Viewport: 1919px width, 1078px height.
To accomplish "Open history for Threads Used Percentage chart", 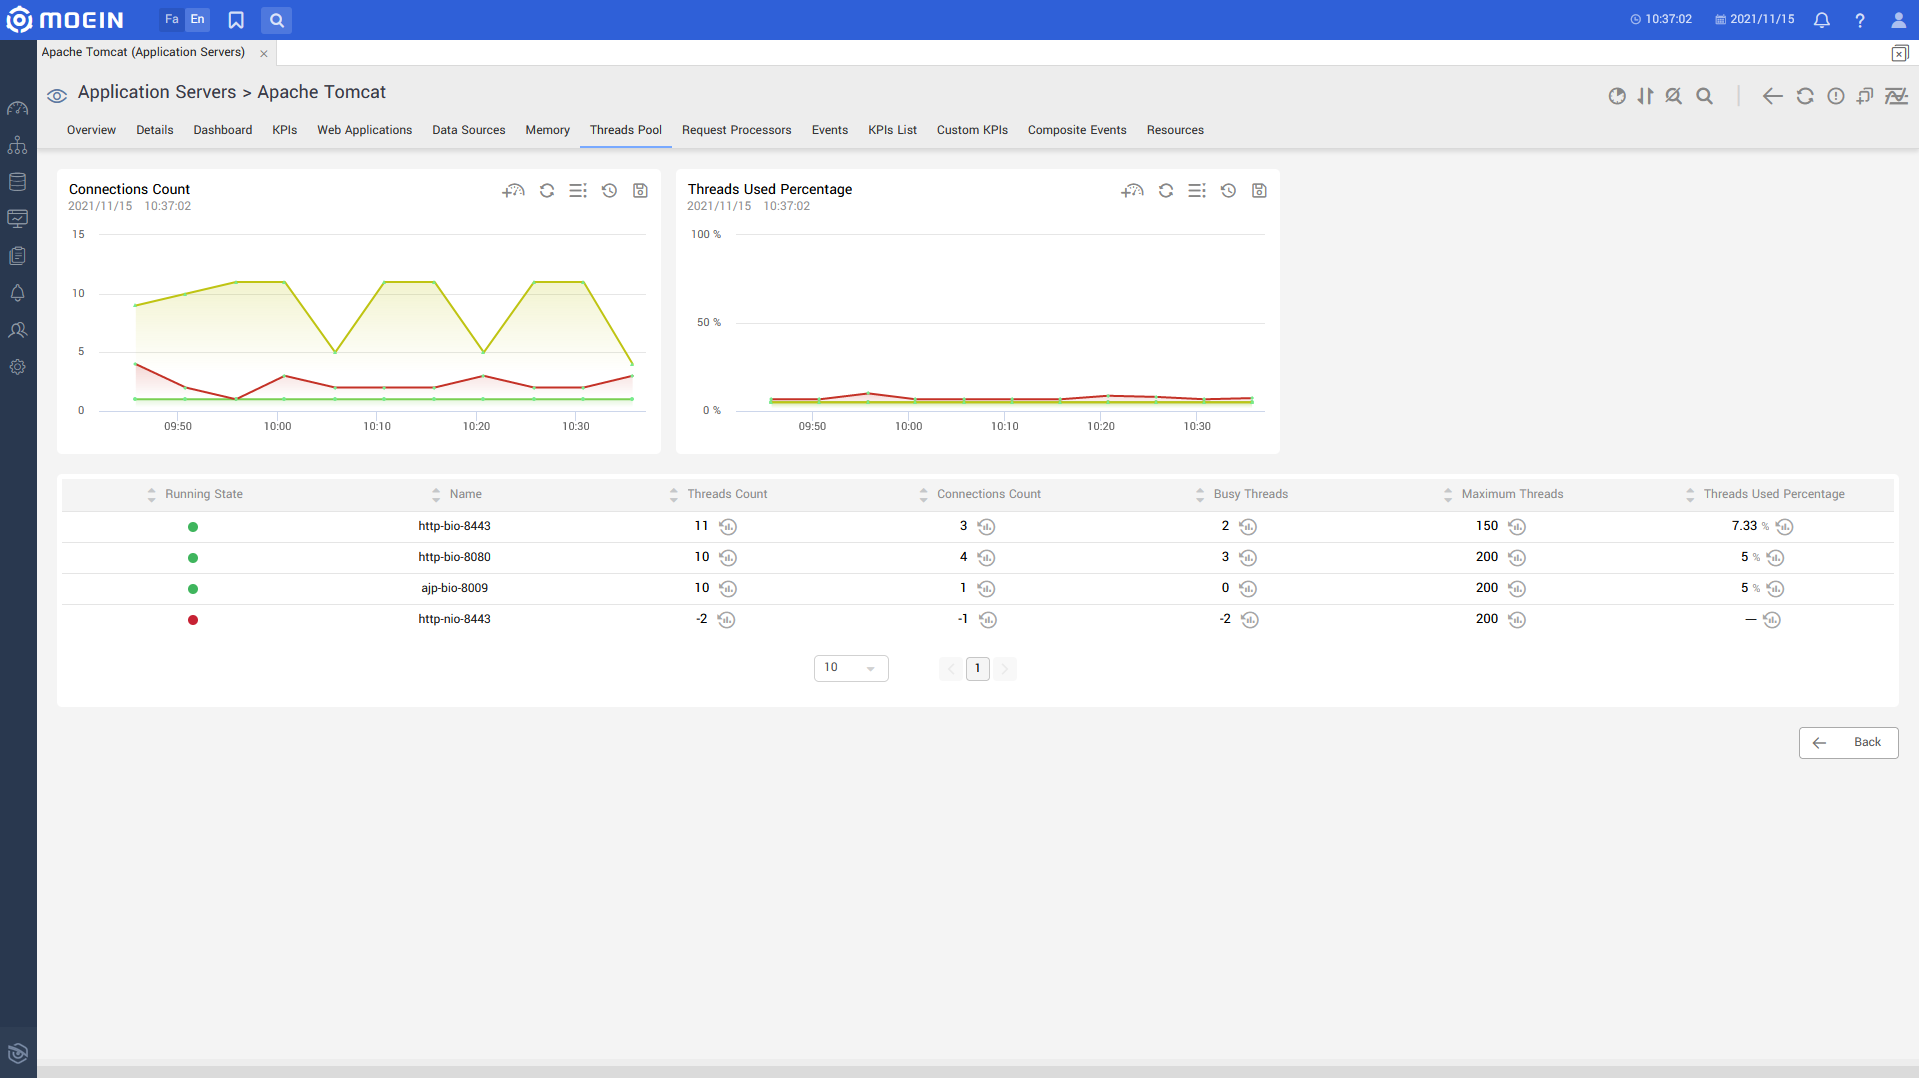I will [1228, 190].
